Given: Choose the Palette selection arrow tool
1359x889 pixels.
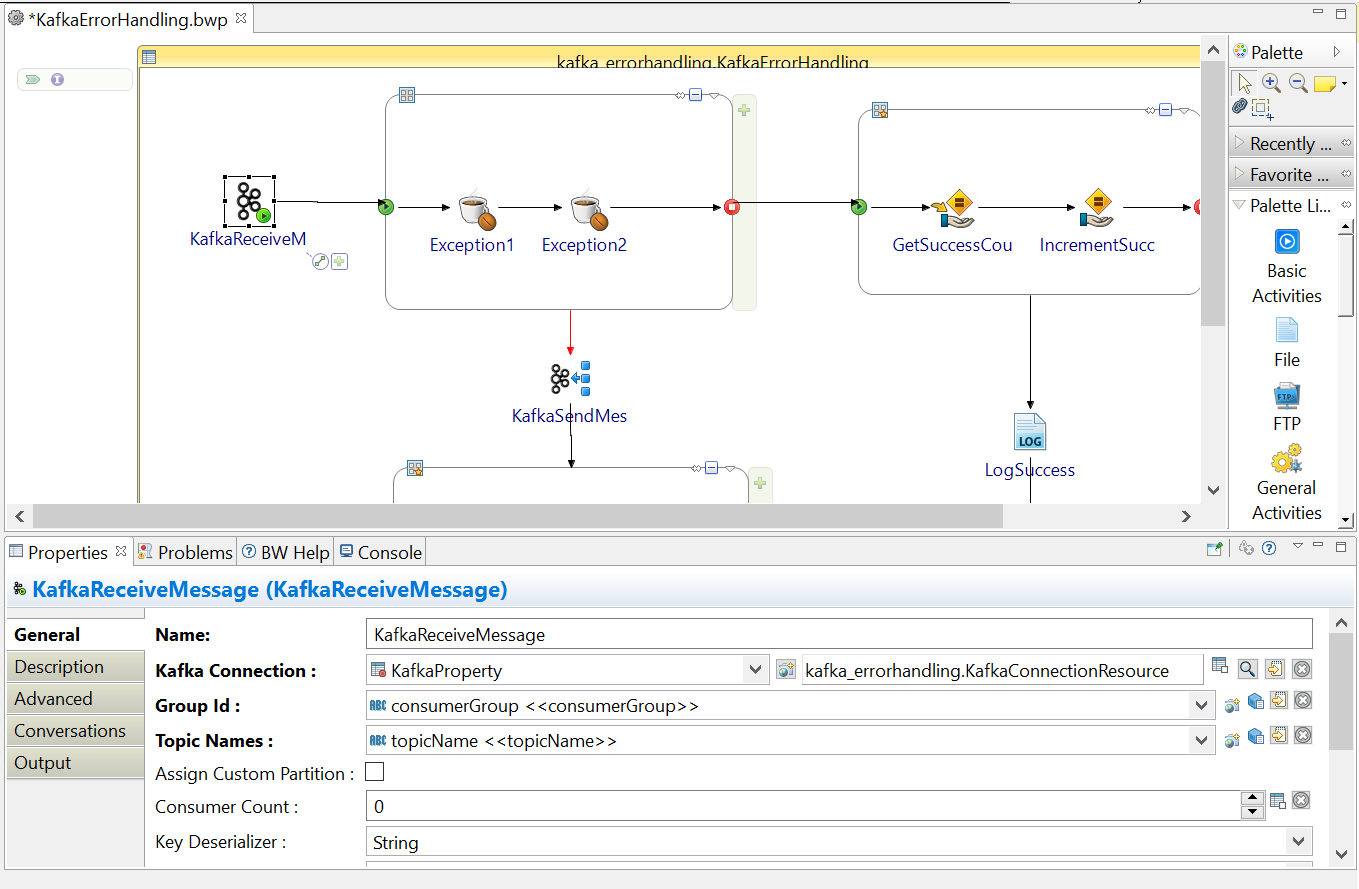Looking at the screenshot, I should (1244, 83).
